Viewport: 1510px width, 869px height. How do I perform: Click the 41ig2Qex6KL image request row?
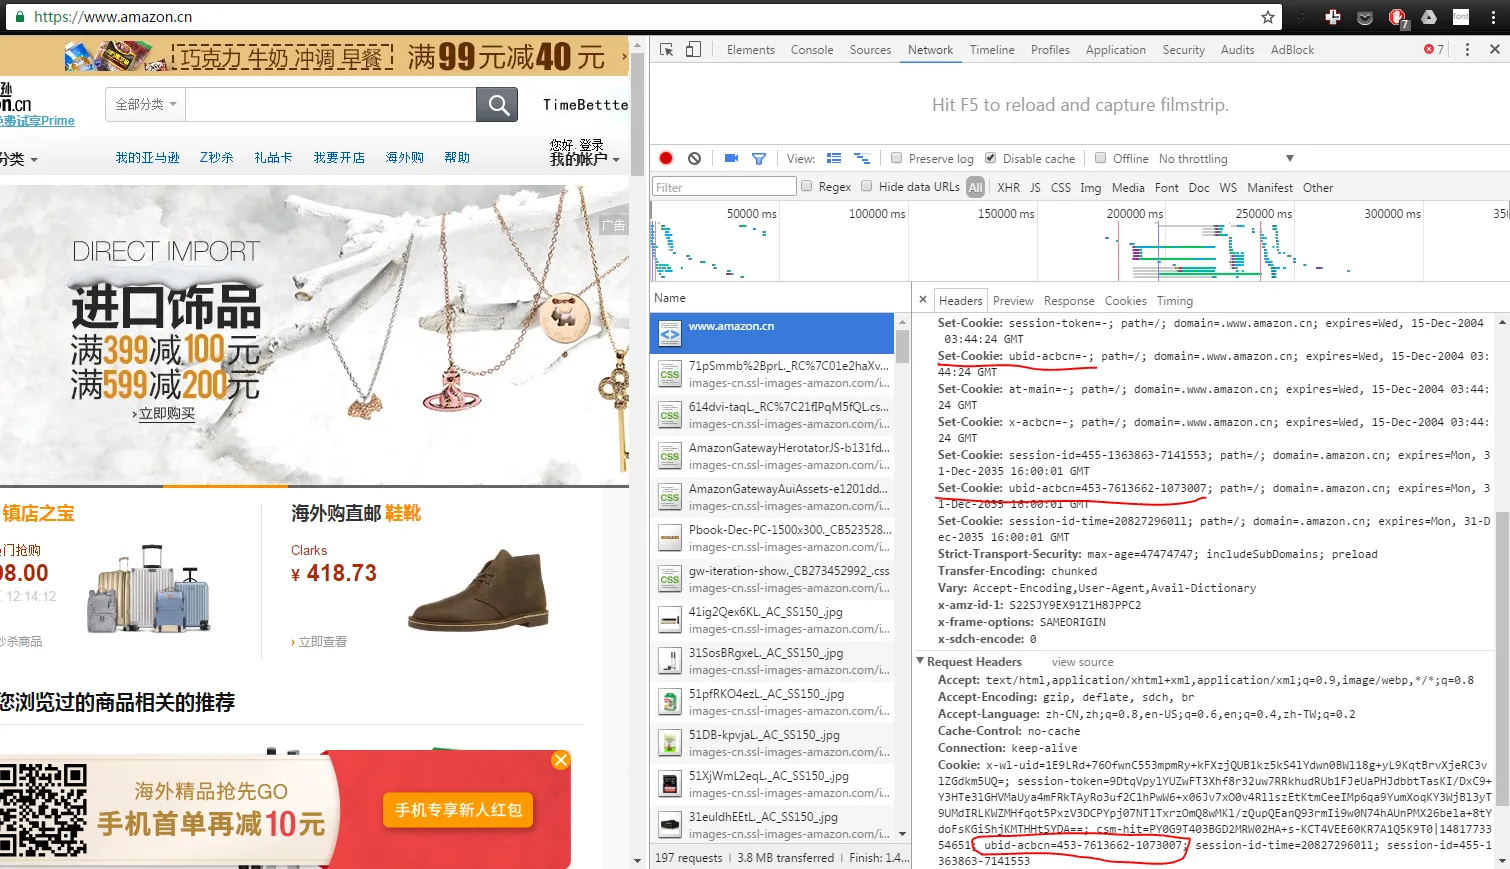(x=772, y=620)
